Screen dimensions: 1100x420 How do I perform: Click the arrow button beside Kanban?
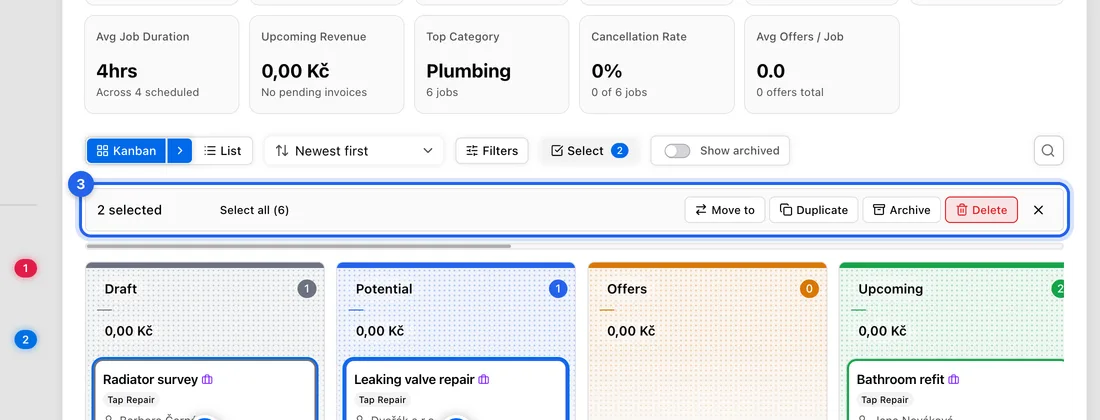pyautogui.click(x=180, y=151)
